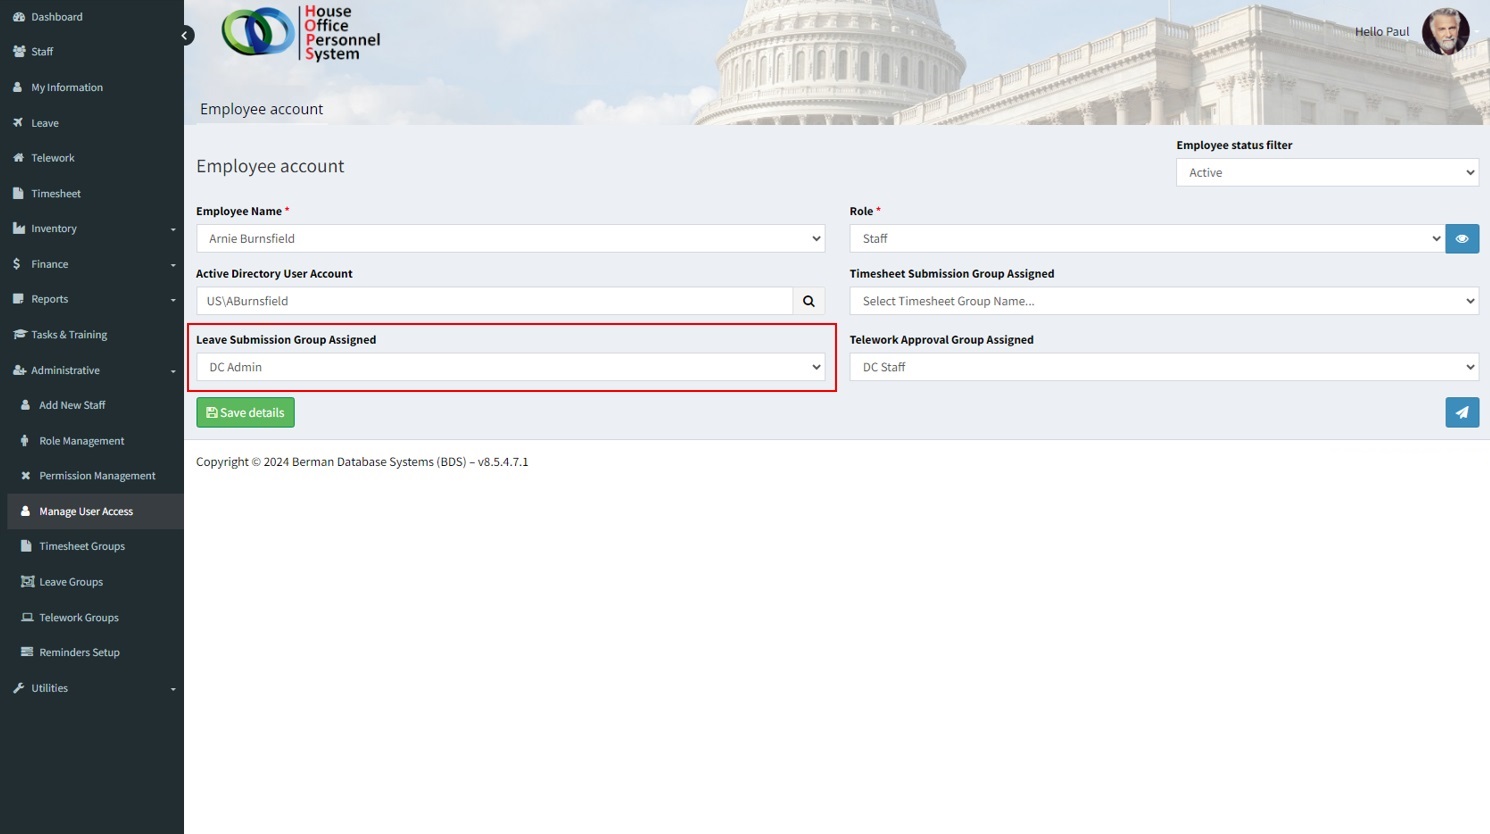Open Dashboard from the sidebar
Screen dimensions: 1490x834
point(57,17)
